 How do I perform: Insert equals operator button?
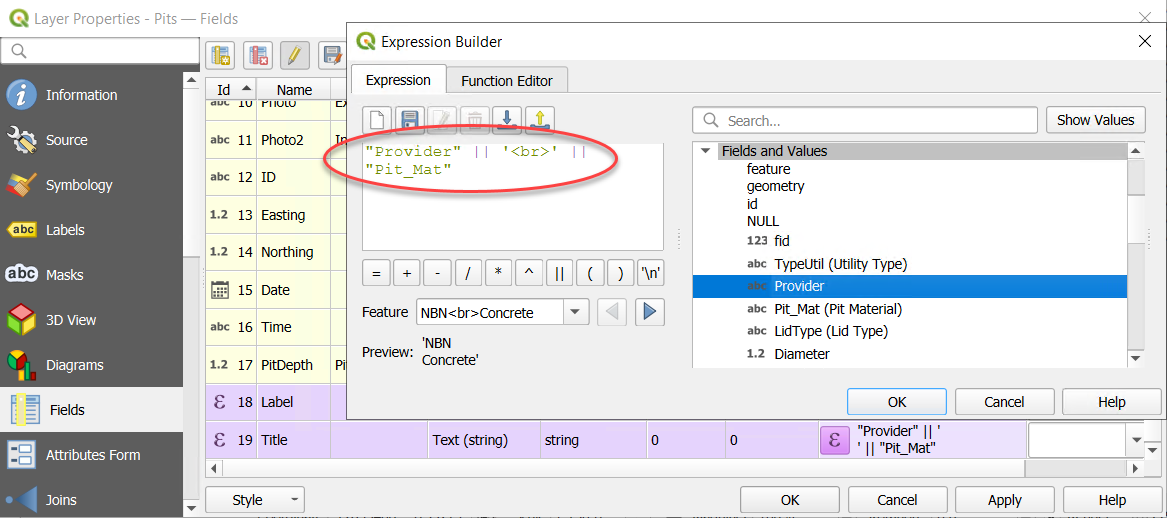[x=377, y=274]
